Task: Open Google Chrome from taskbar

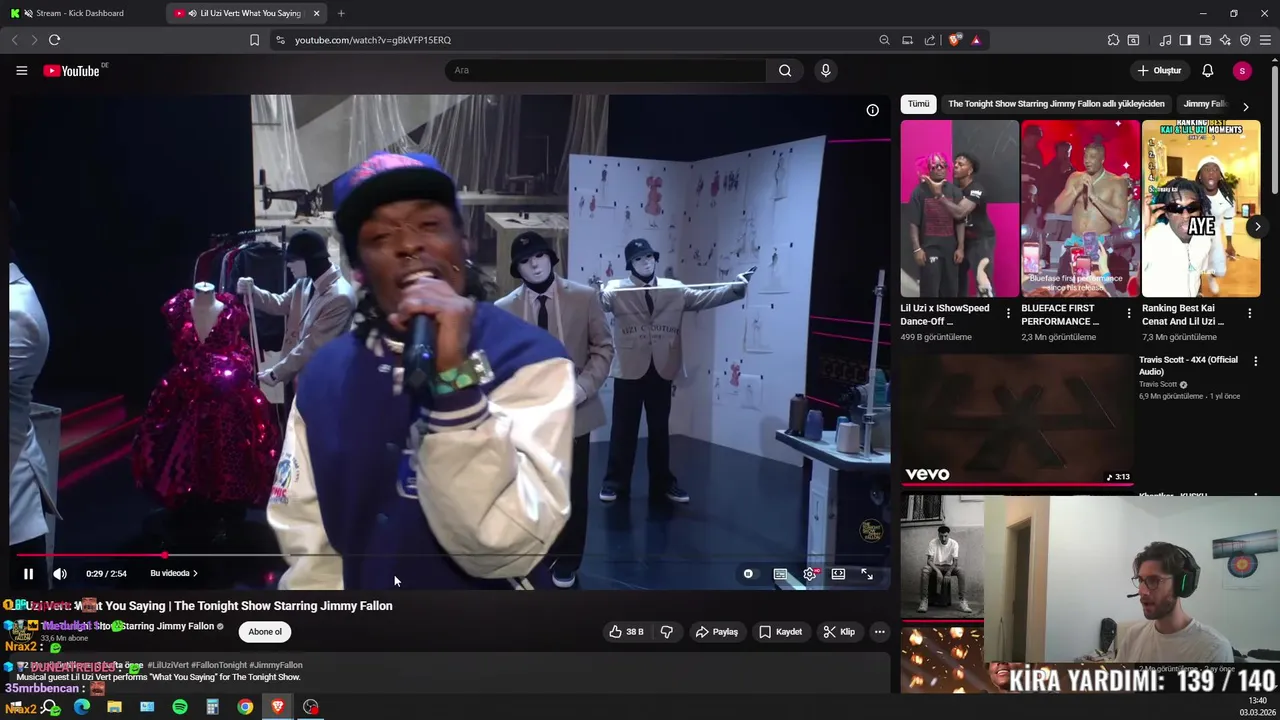Action: tap(245, 707)
